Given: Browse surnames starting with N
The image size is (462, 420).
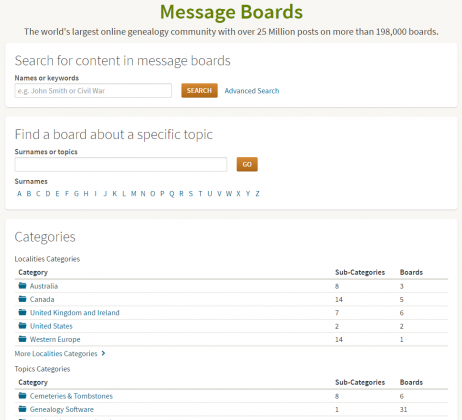Looking at the screenshot, I should coord(143,194).
